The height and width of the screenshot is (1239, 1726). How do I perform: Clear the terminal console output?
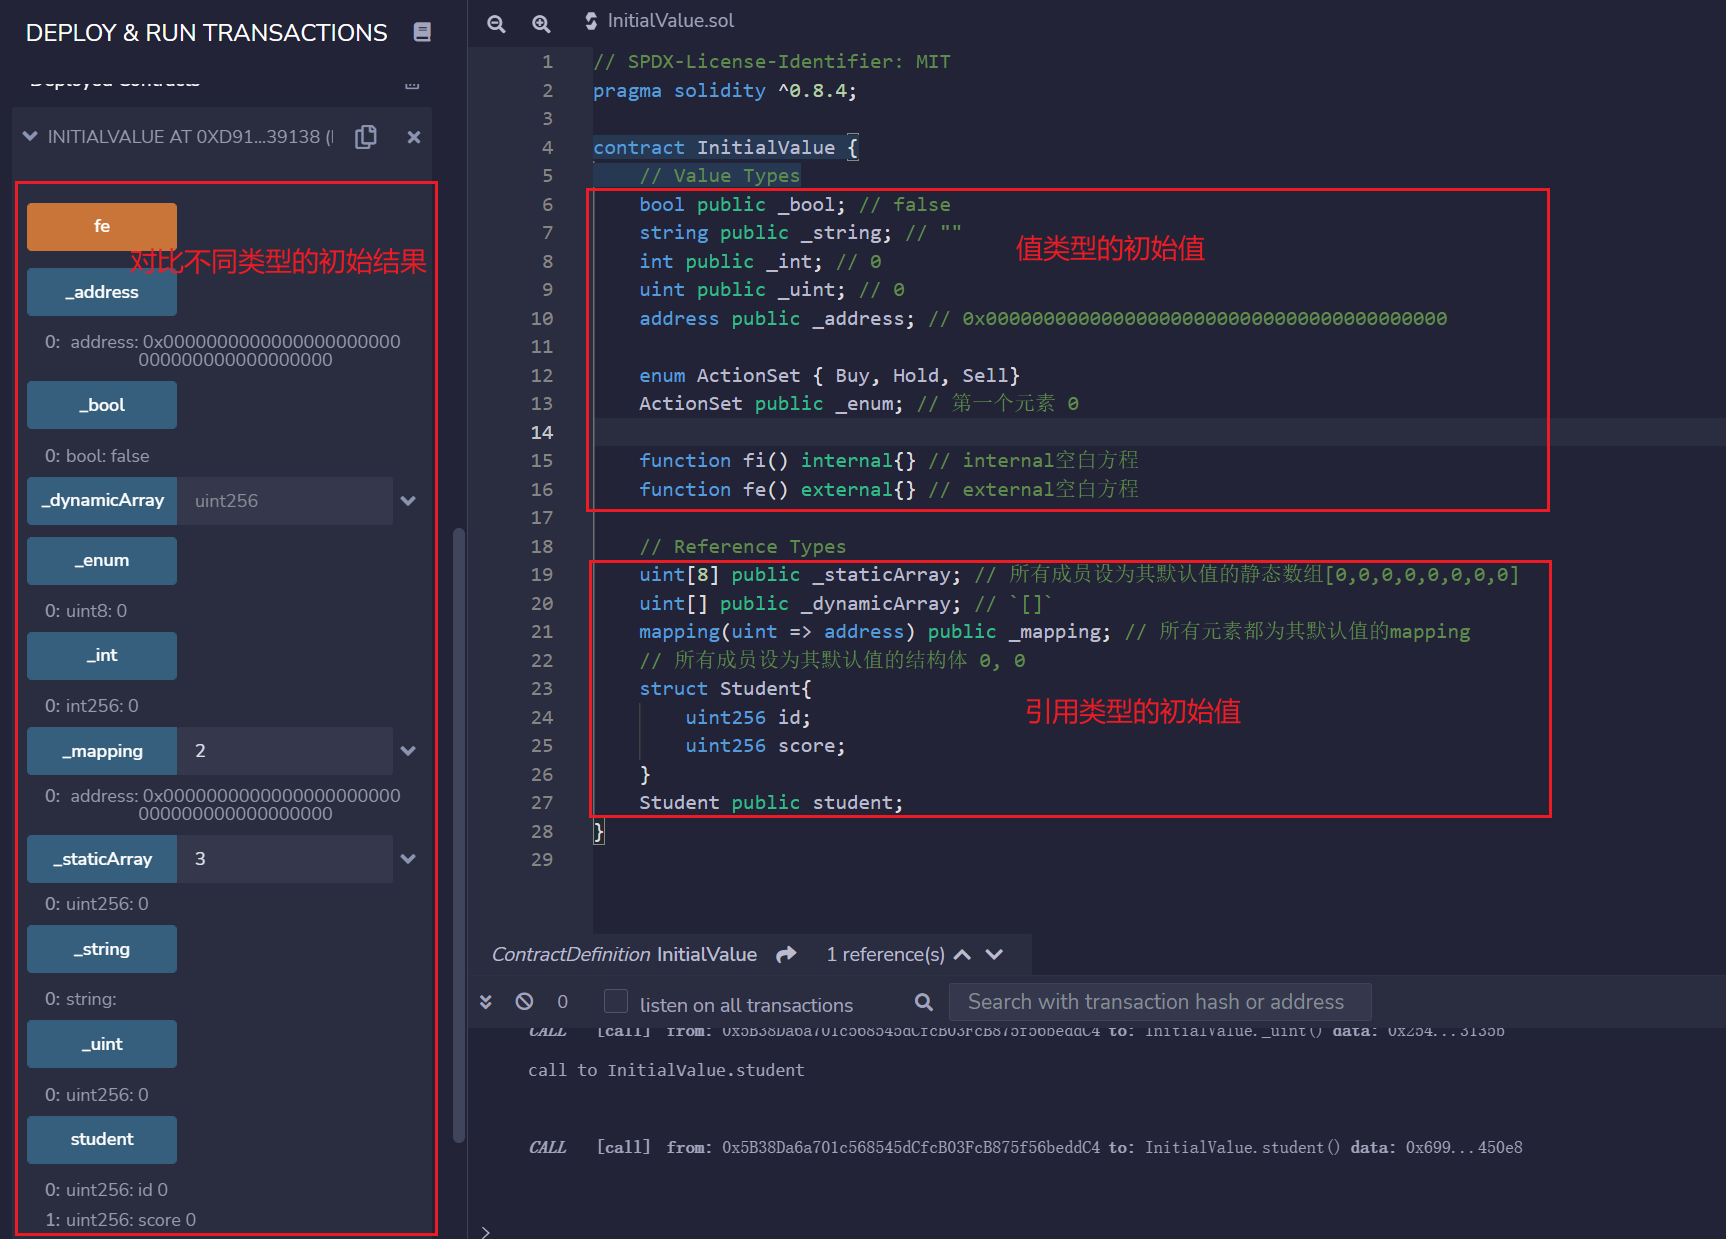coord(524,1002)
